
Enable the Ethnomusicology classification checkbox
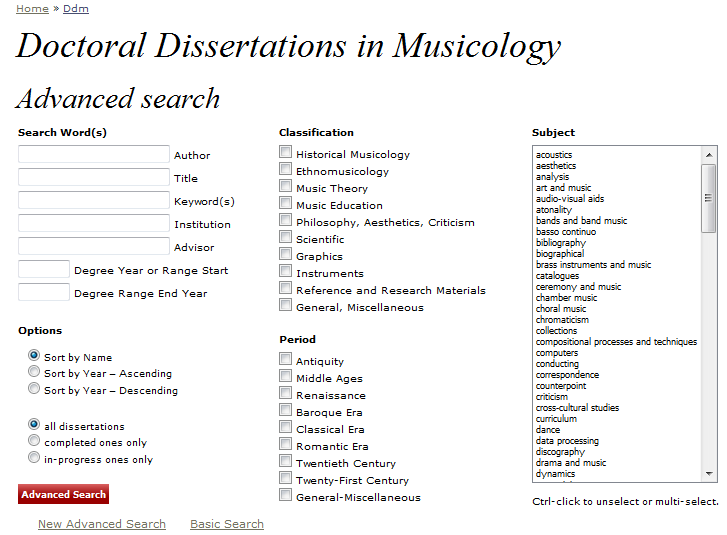point(286,170)
